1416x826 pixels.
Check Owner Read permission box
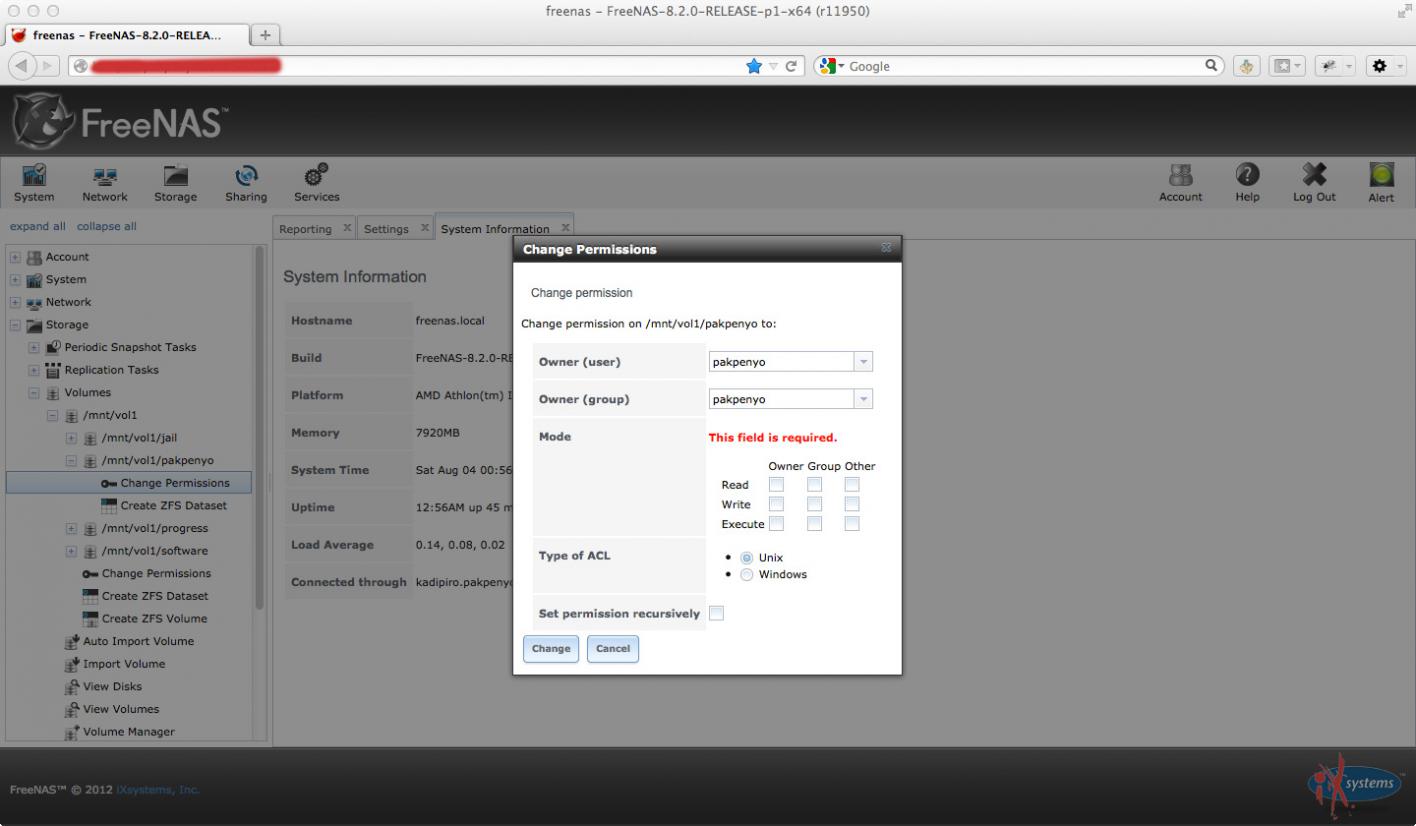tap(776, 485)
